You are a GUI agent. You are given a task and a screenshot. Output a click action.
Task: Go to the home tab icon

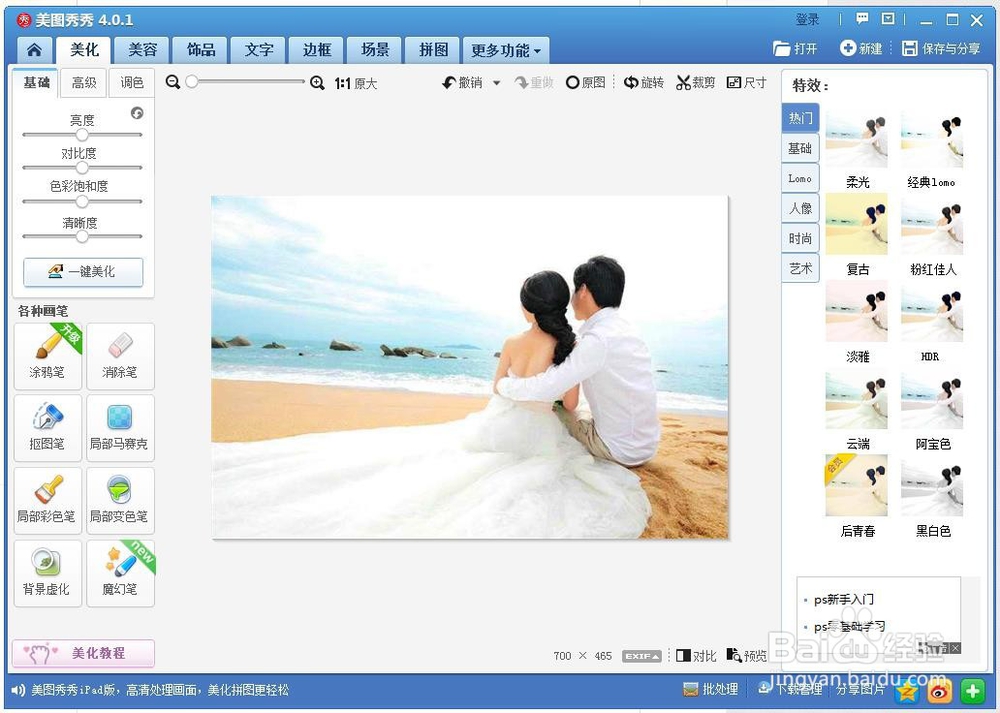(34, 50)
